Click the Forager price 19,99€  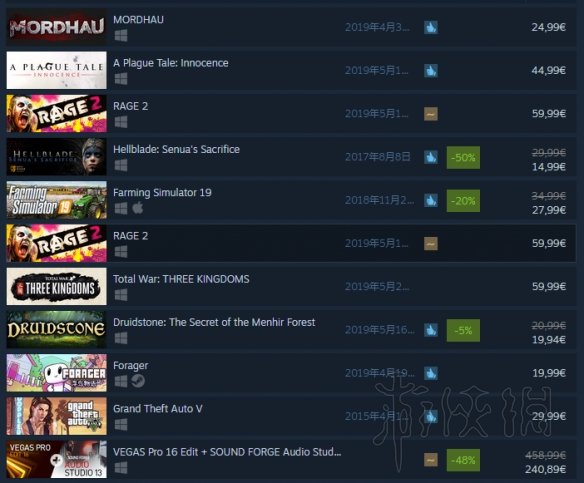pos(549,373)
